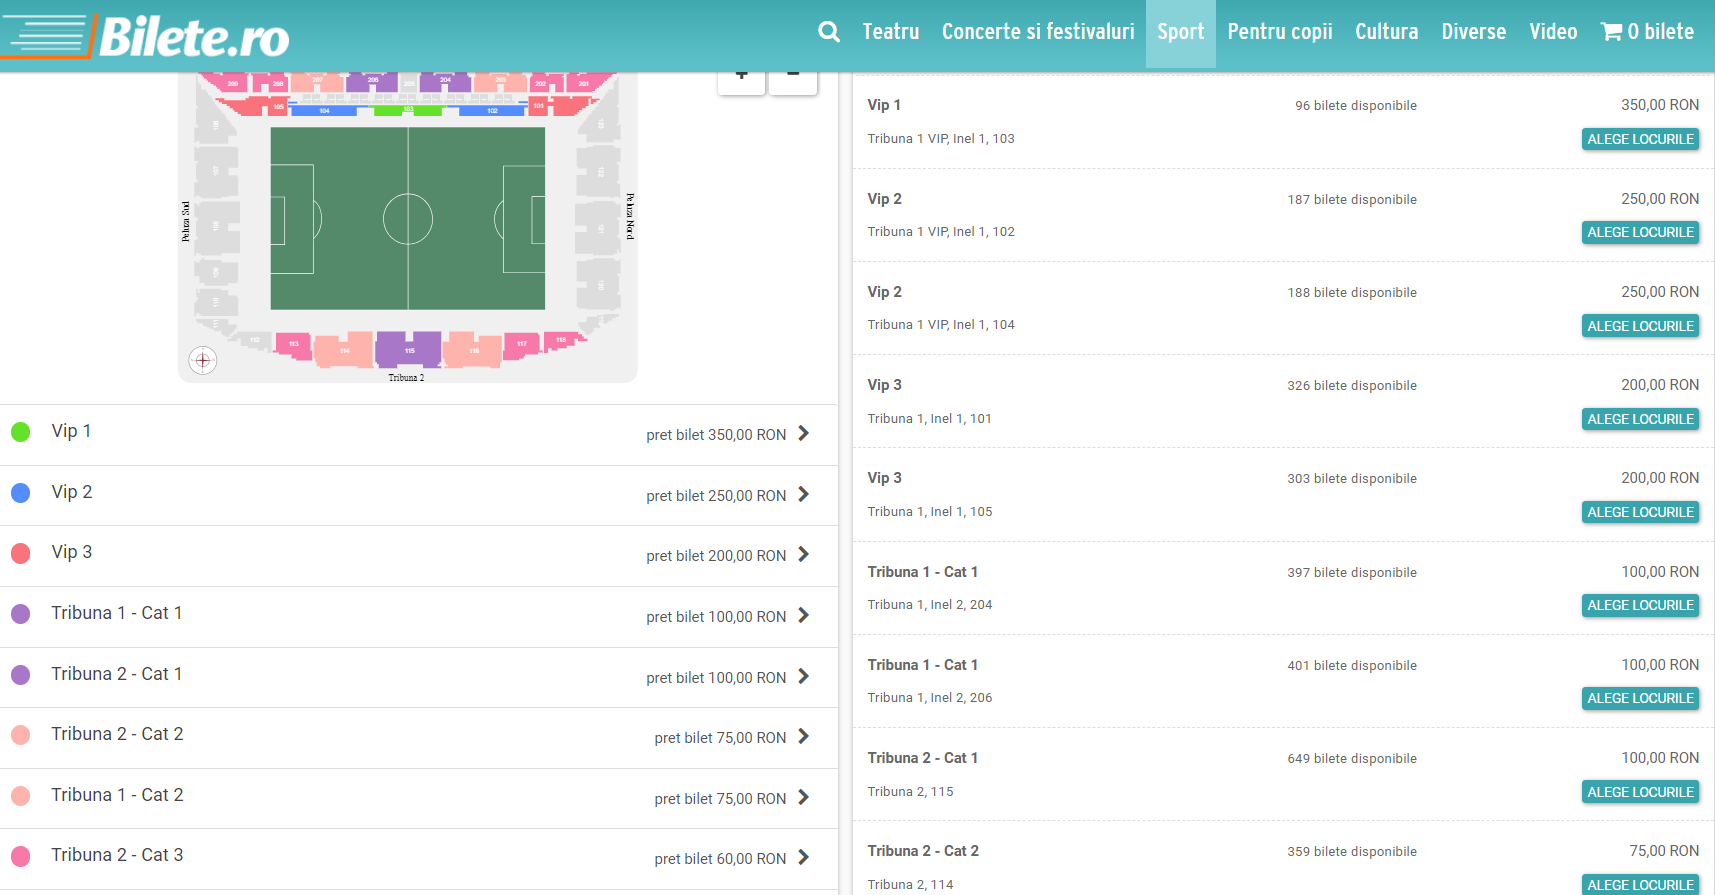Screen dimensions: 1715x895
Task: Expand Tribuna 2 - Cat 2 chevron
Action: point(803,737)
